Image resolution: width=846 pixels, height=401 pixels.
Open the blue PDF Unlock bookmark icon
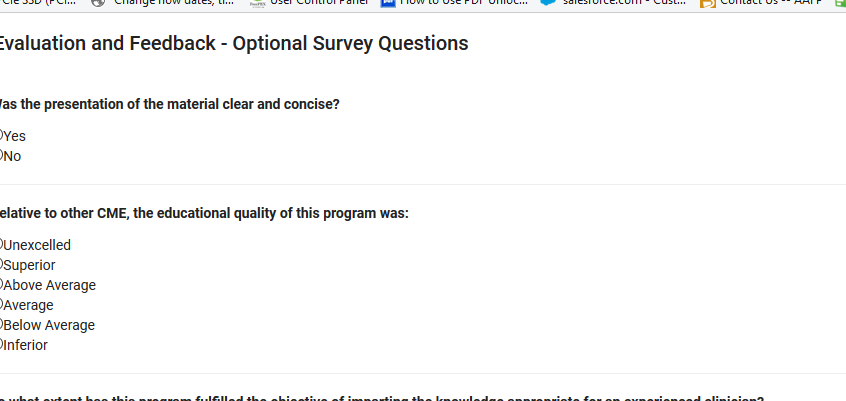tap(388, 2)
